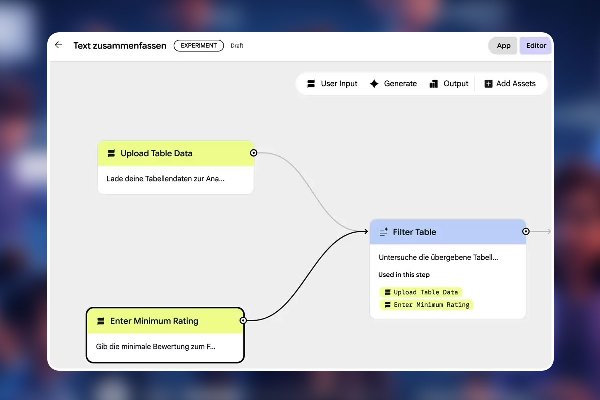
Task: Click the Enter Minimum Rating output connector
Action: click(243, 320)
